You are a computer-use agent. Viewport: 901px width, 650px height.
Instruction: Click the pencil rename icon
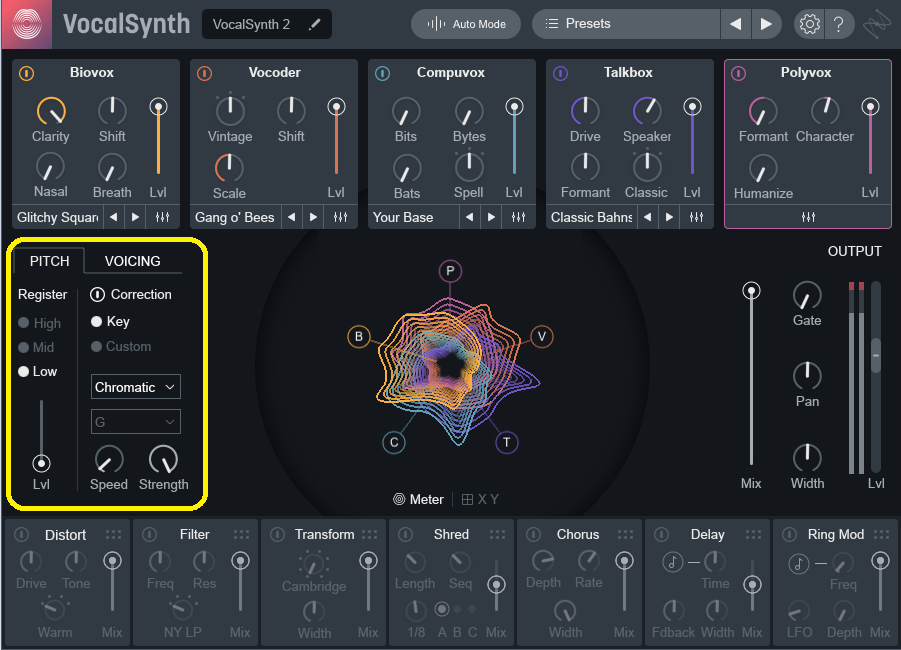pos(314,24)
